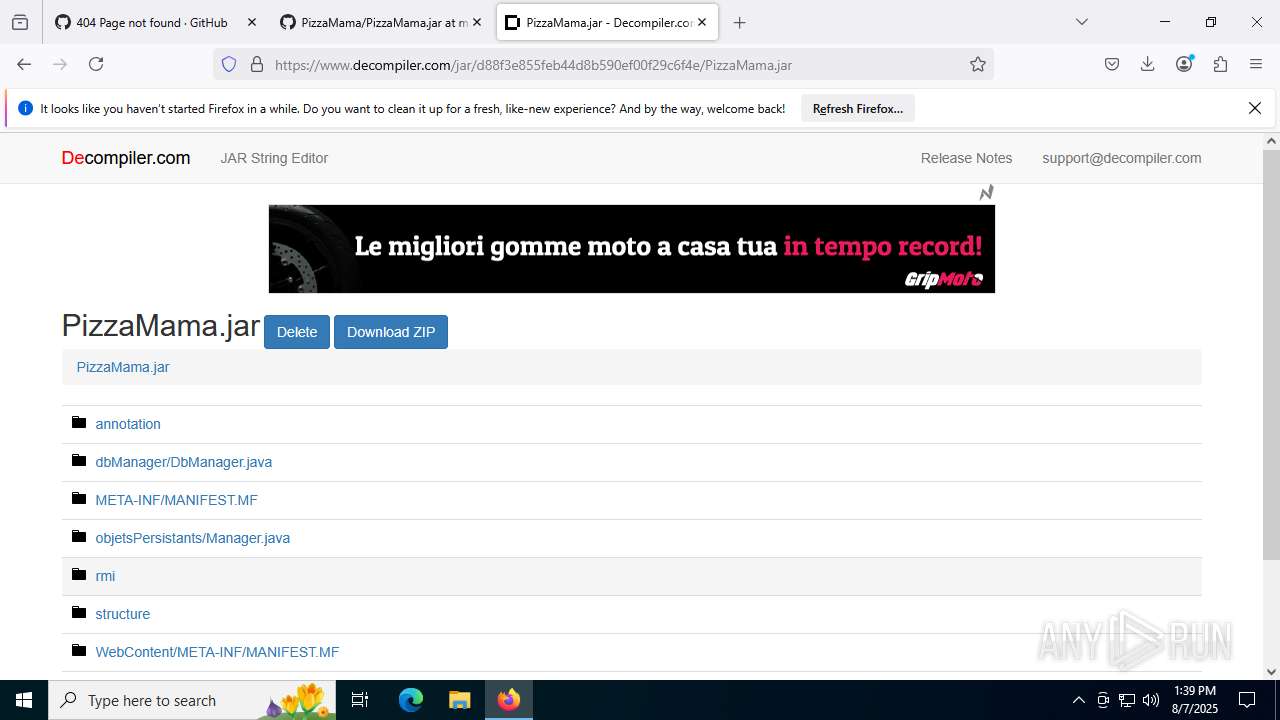Viewport: 1280px width, 720px height.
Task: Close the 404 Page not found tab
Action: click(251, 22)
